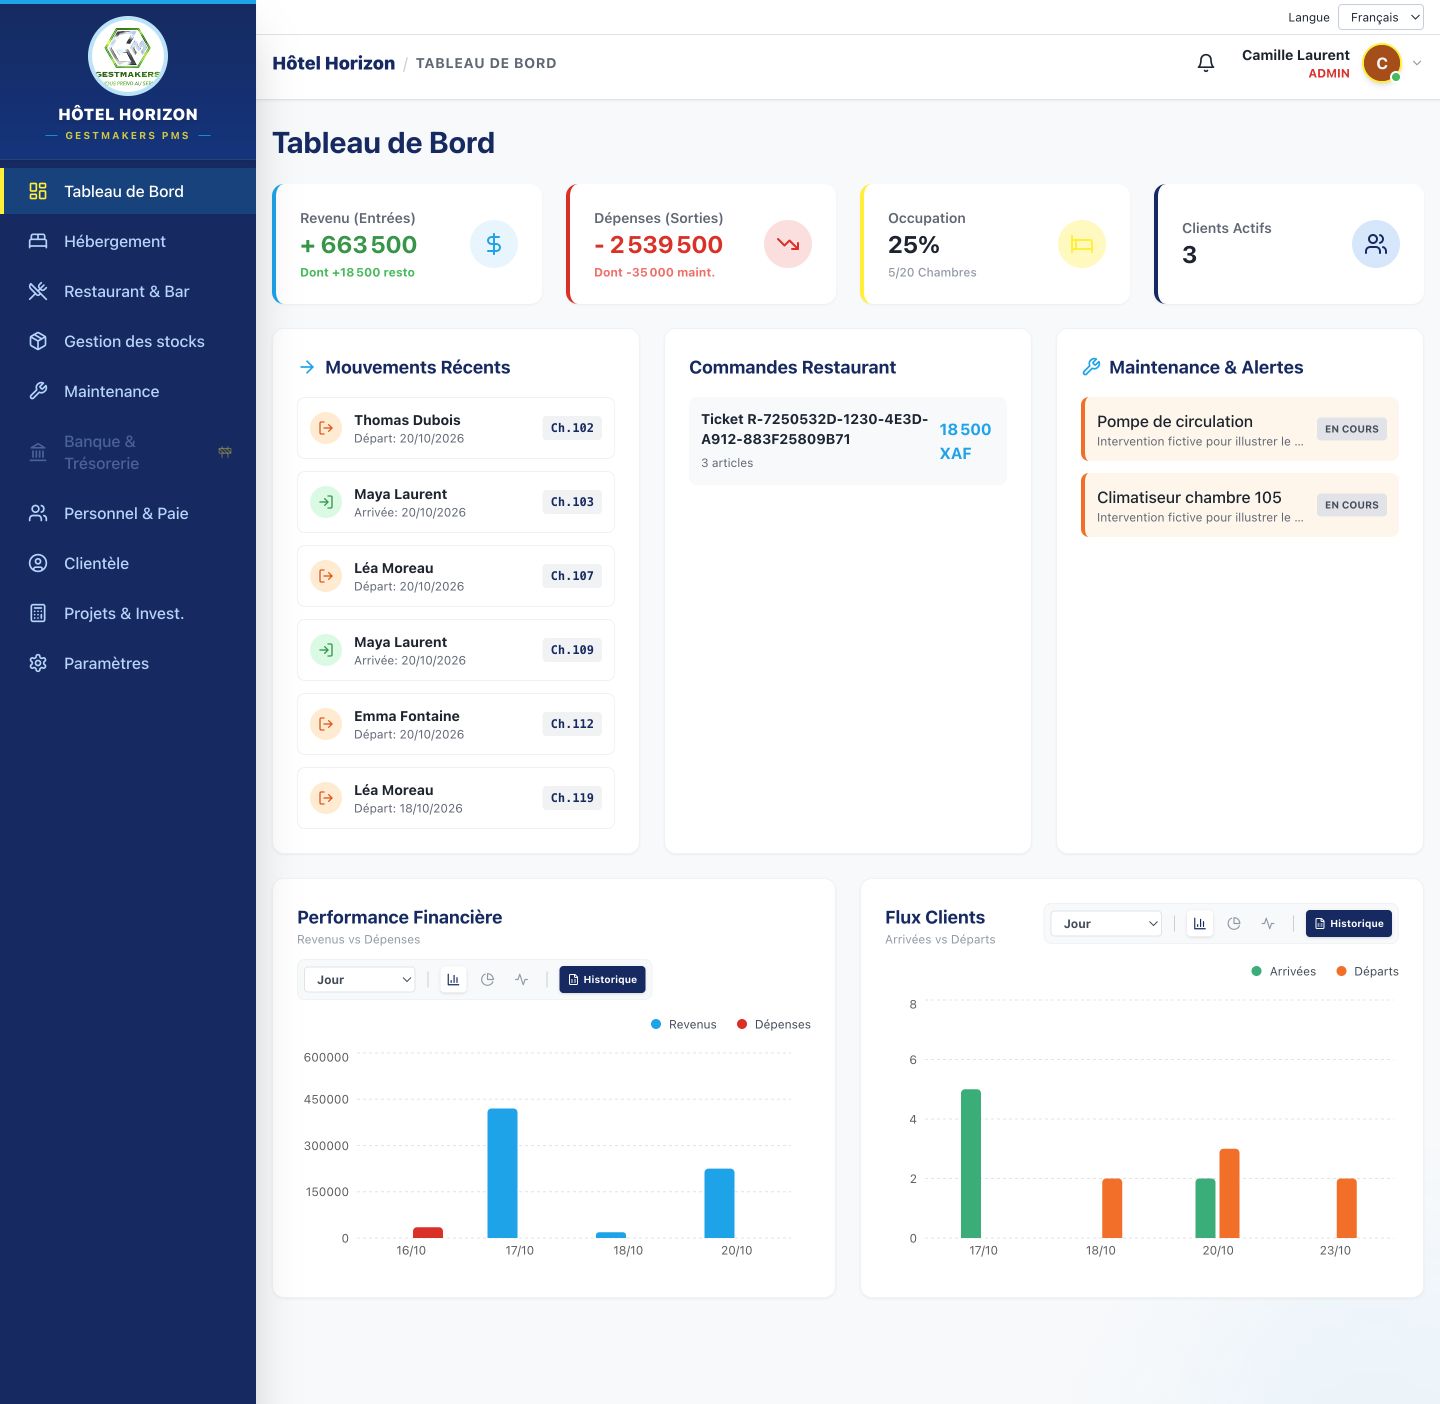The image size is (1440, 1404).
Task: Select pie chart view in Performance Financière
Action: 487,980
